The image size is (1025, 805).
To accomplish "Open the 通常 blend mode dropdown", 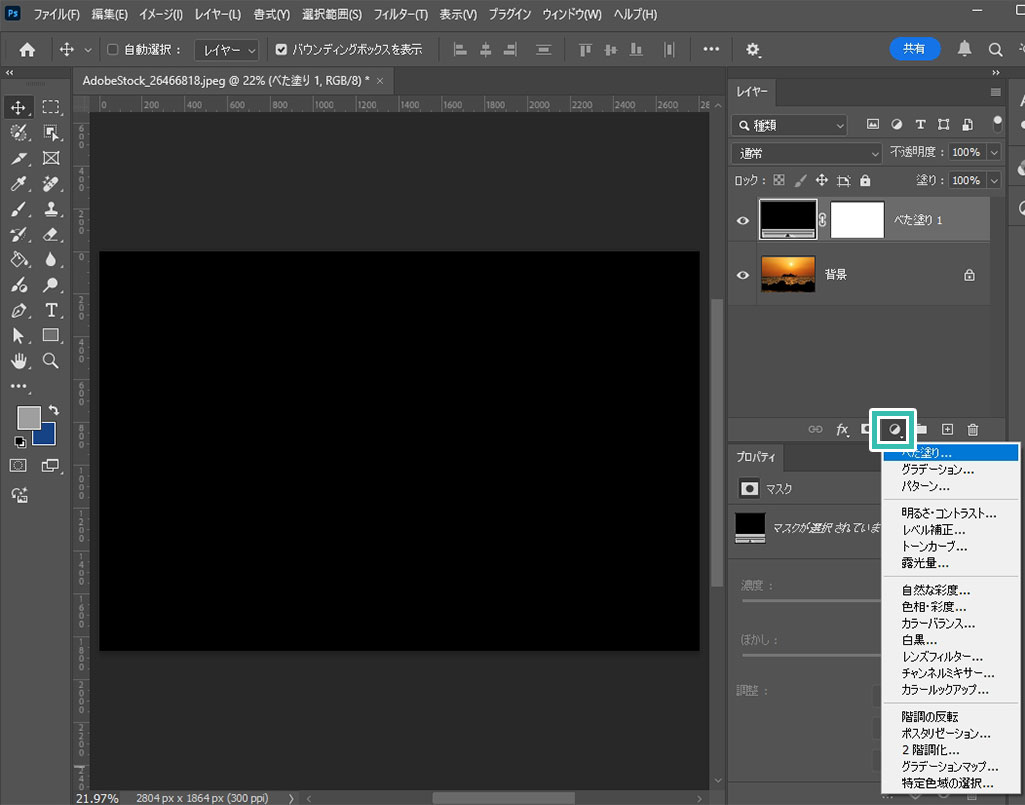I will [806, 153].
